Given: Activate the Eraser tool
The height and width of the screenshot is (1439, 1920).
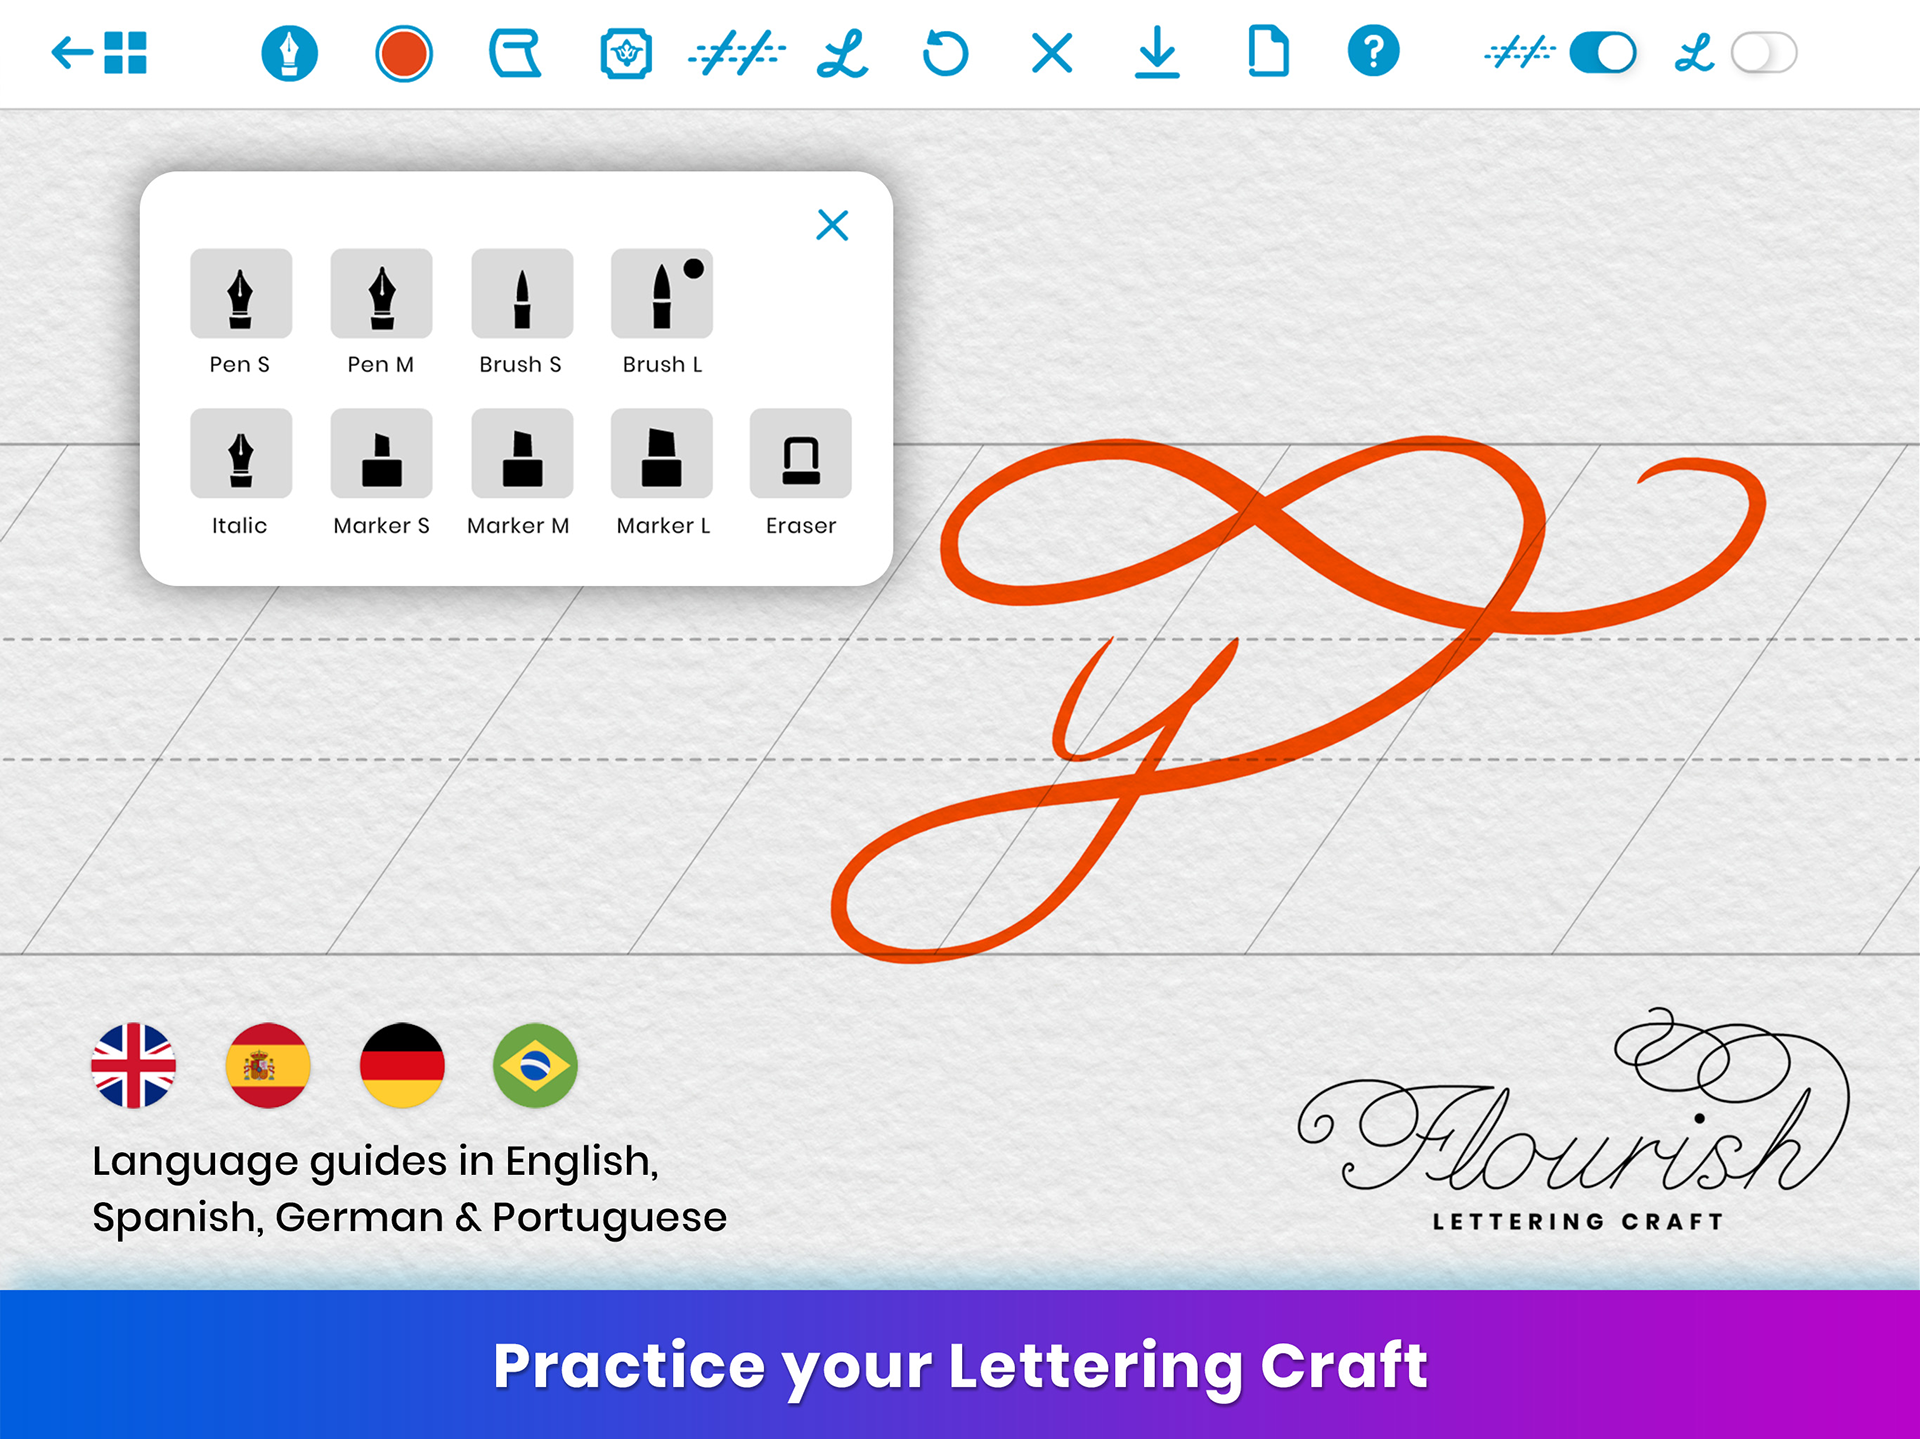Looking at the screenshot, I should (800, 453).
